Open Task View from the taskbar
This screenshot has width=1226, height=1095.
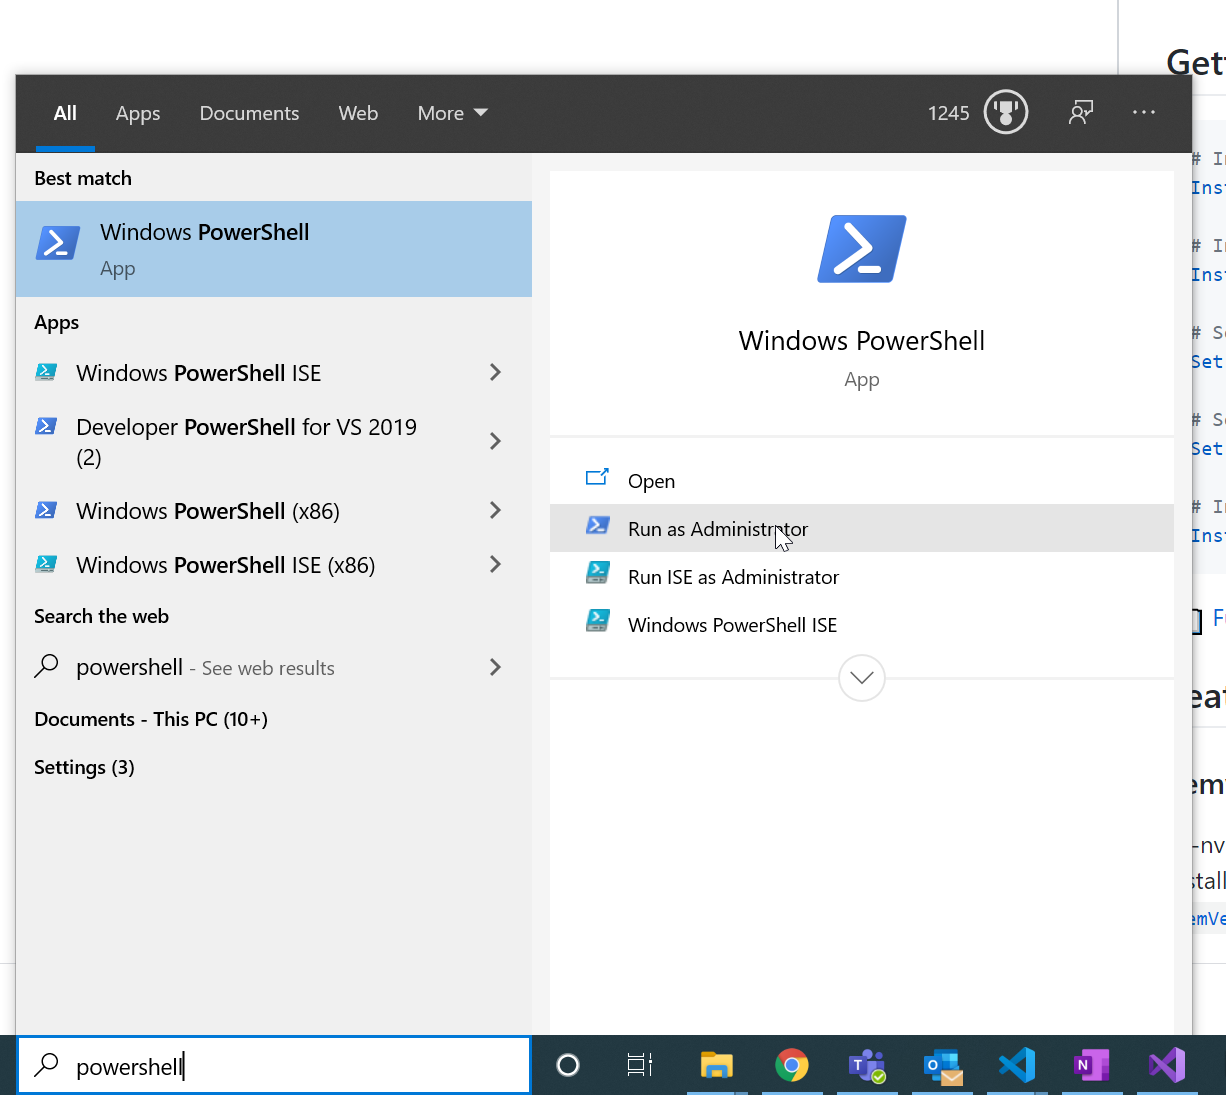pyautogui.click(x=640, y=1065)
